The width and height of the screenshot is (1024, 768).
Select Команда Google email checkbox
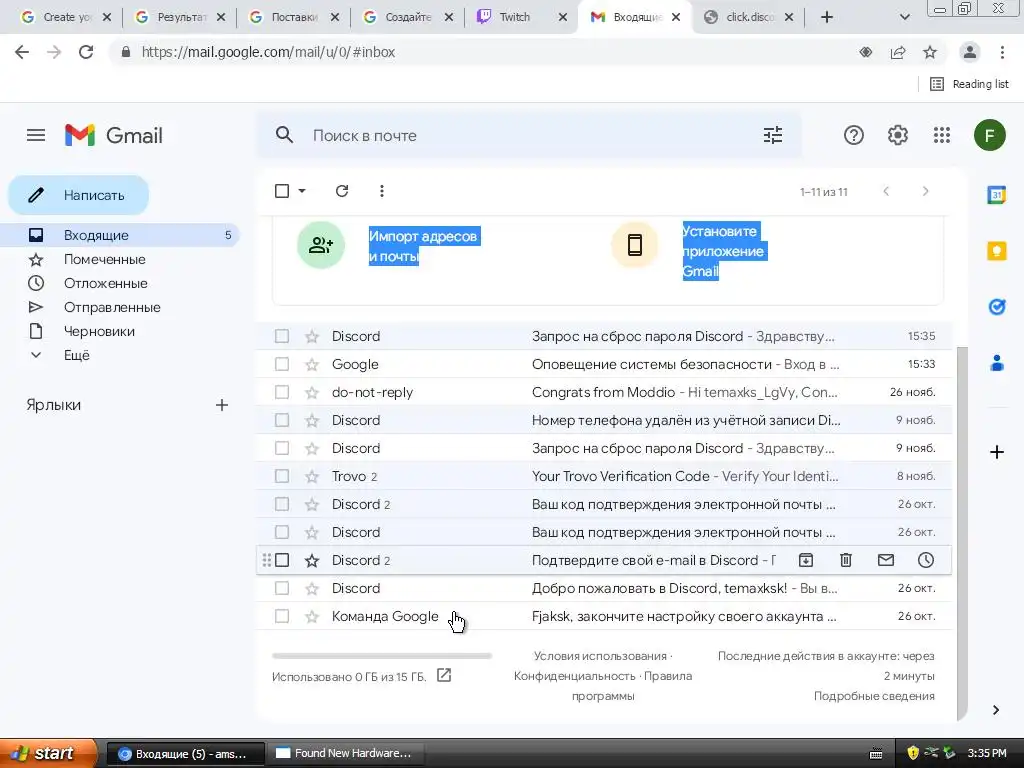(x=282, y=616)
